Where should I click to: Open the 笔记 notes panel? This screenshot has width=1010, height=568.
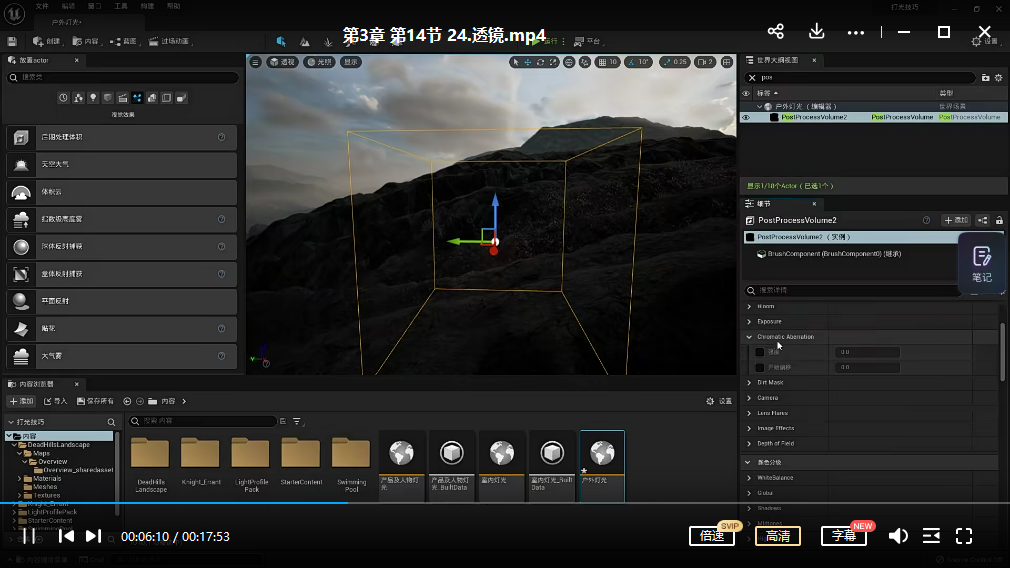pos(982,264)
